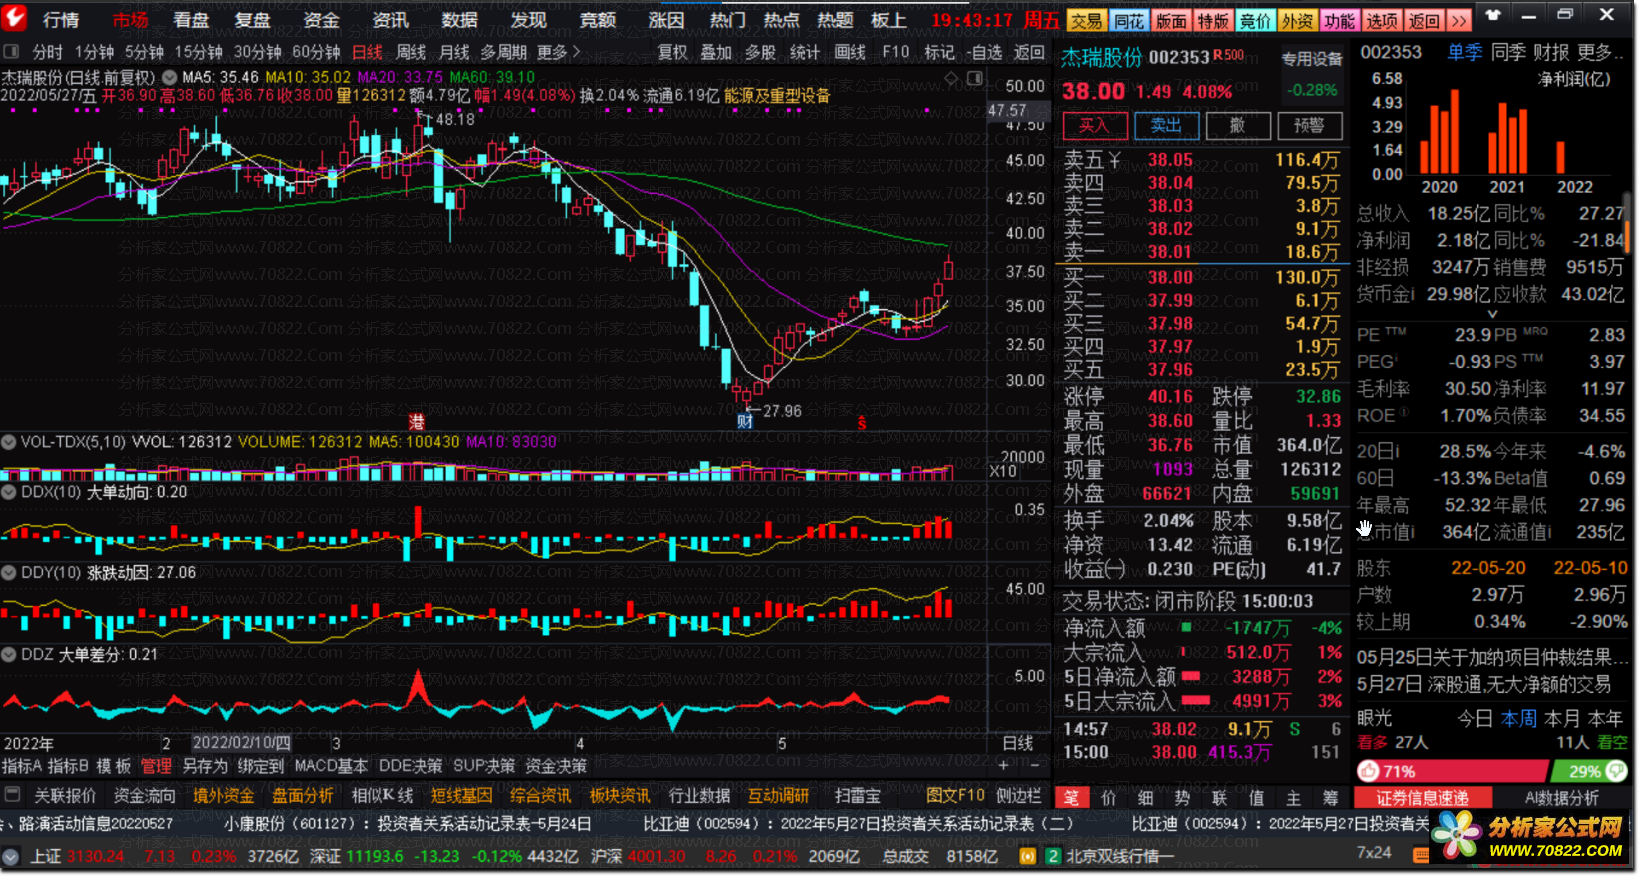
Task: Open 市场 menu
Action: [130, 20]
